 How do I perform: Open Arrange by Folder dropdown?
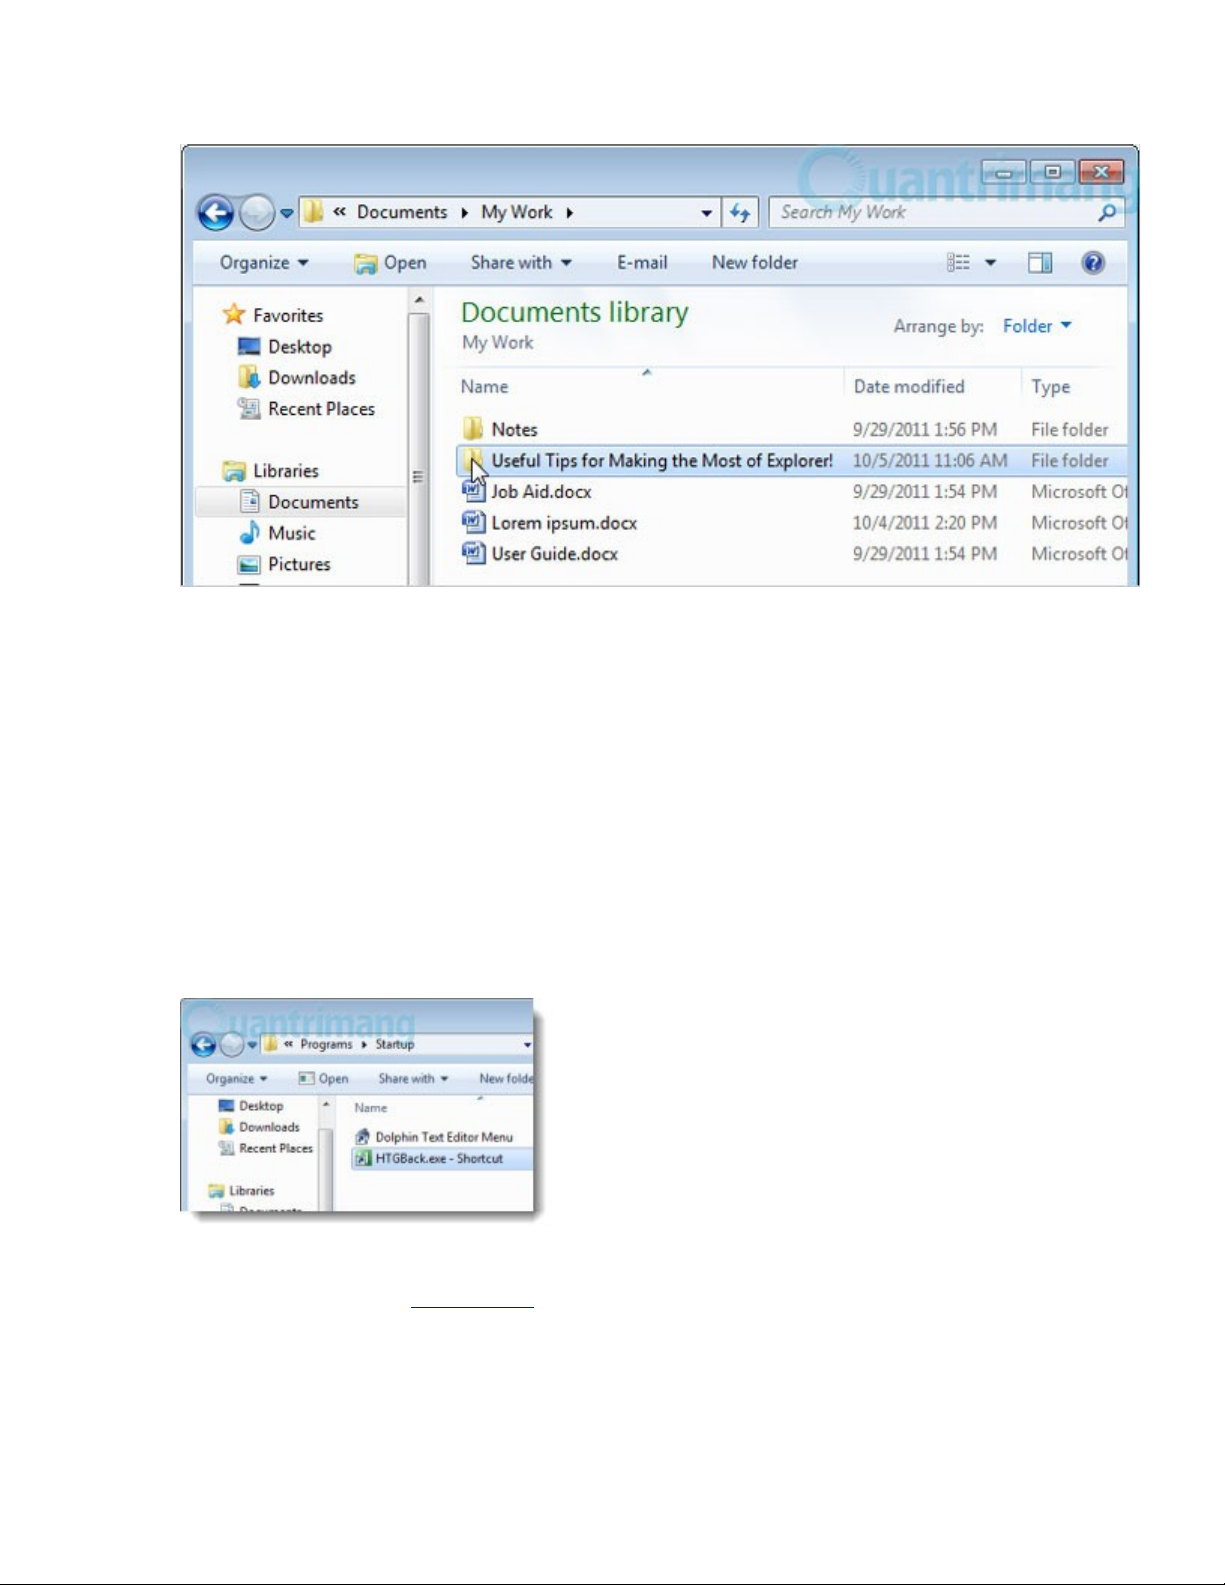click(1037, 326)
